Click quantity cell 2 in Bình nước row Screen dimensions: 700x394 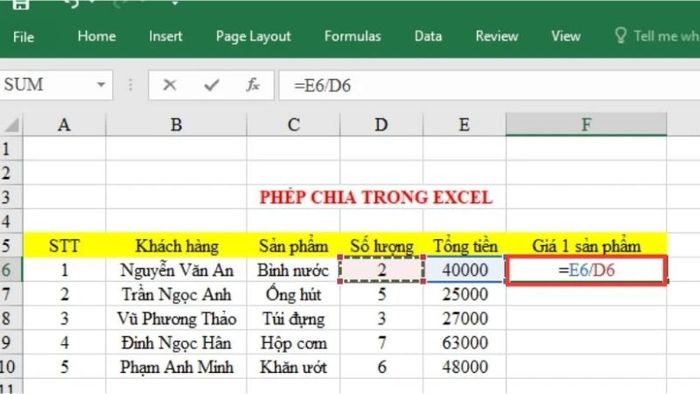point(381,270)
